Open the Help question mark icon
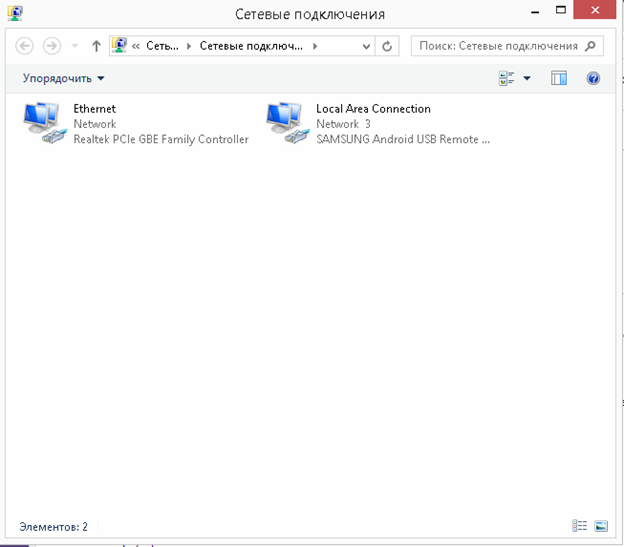624x547 pixels. click(x=593, y=78)
